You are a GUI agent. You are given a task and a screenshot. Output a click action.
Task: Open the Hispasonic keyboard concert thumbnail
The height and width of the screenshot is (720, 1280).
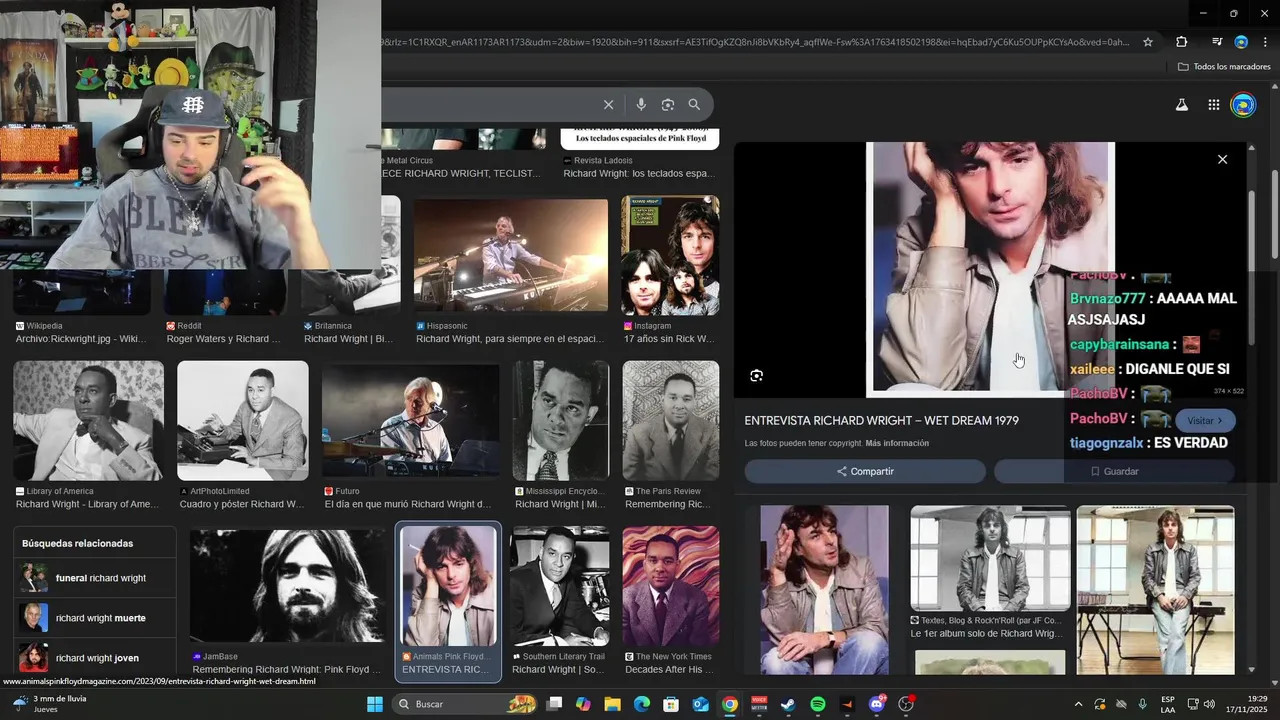click(511, 255)
